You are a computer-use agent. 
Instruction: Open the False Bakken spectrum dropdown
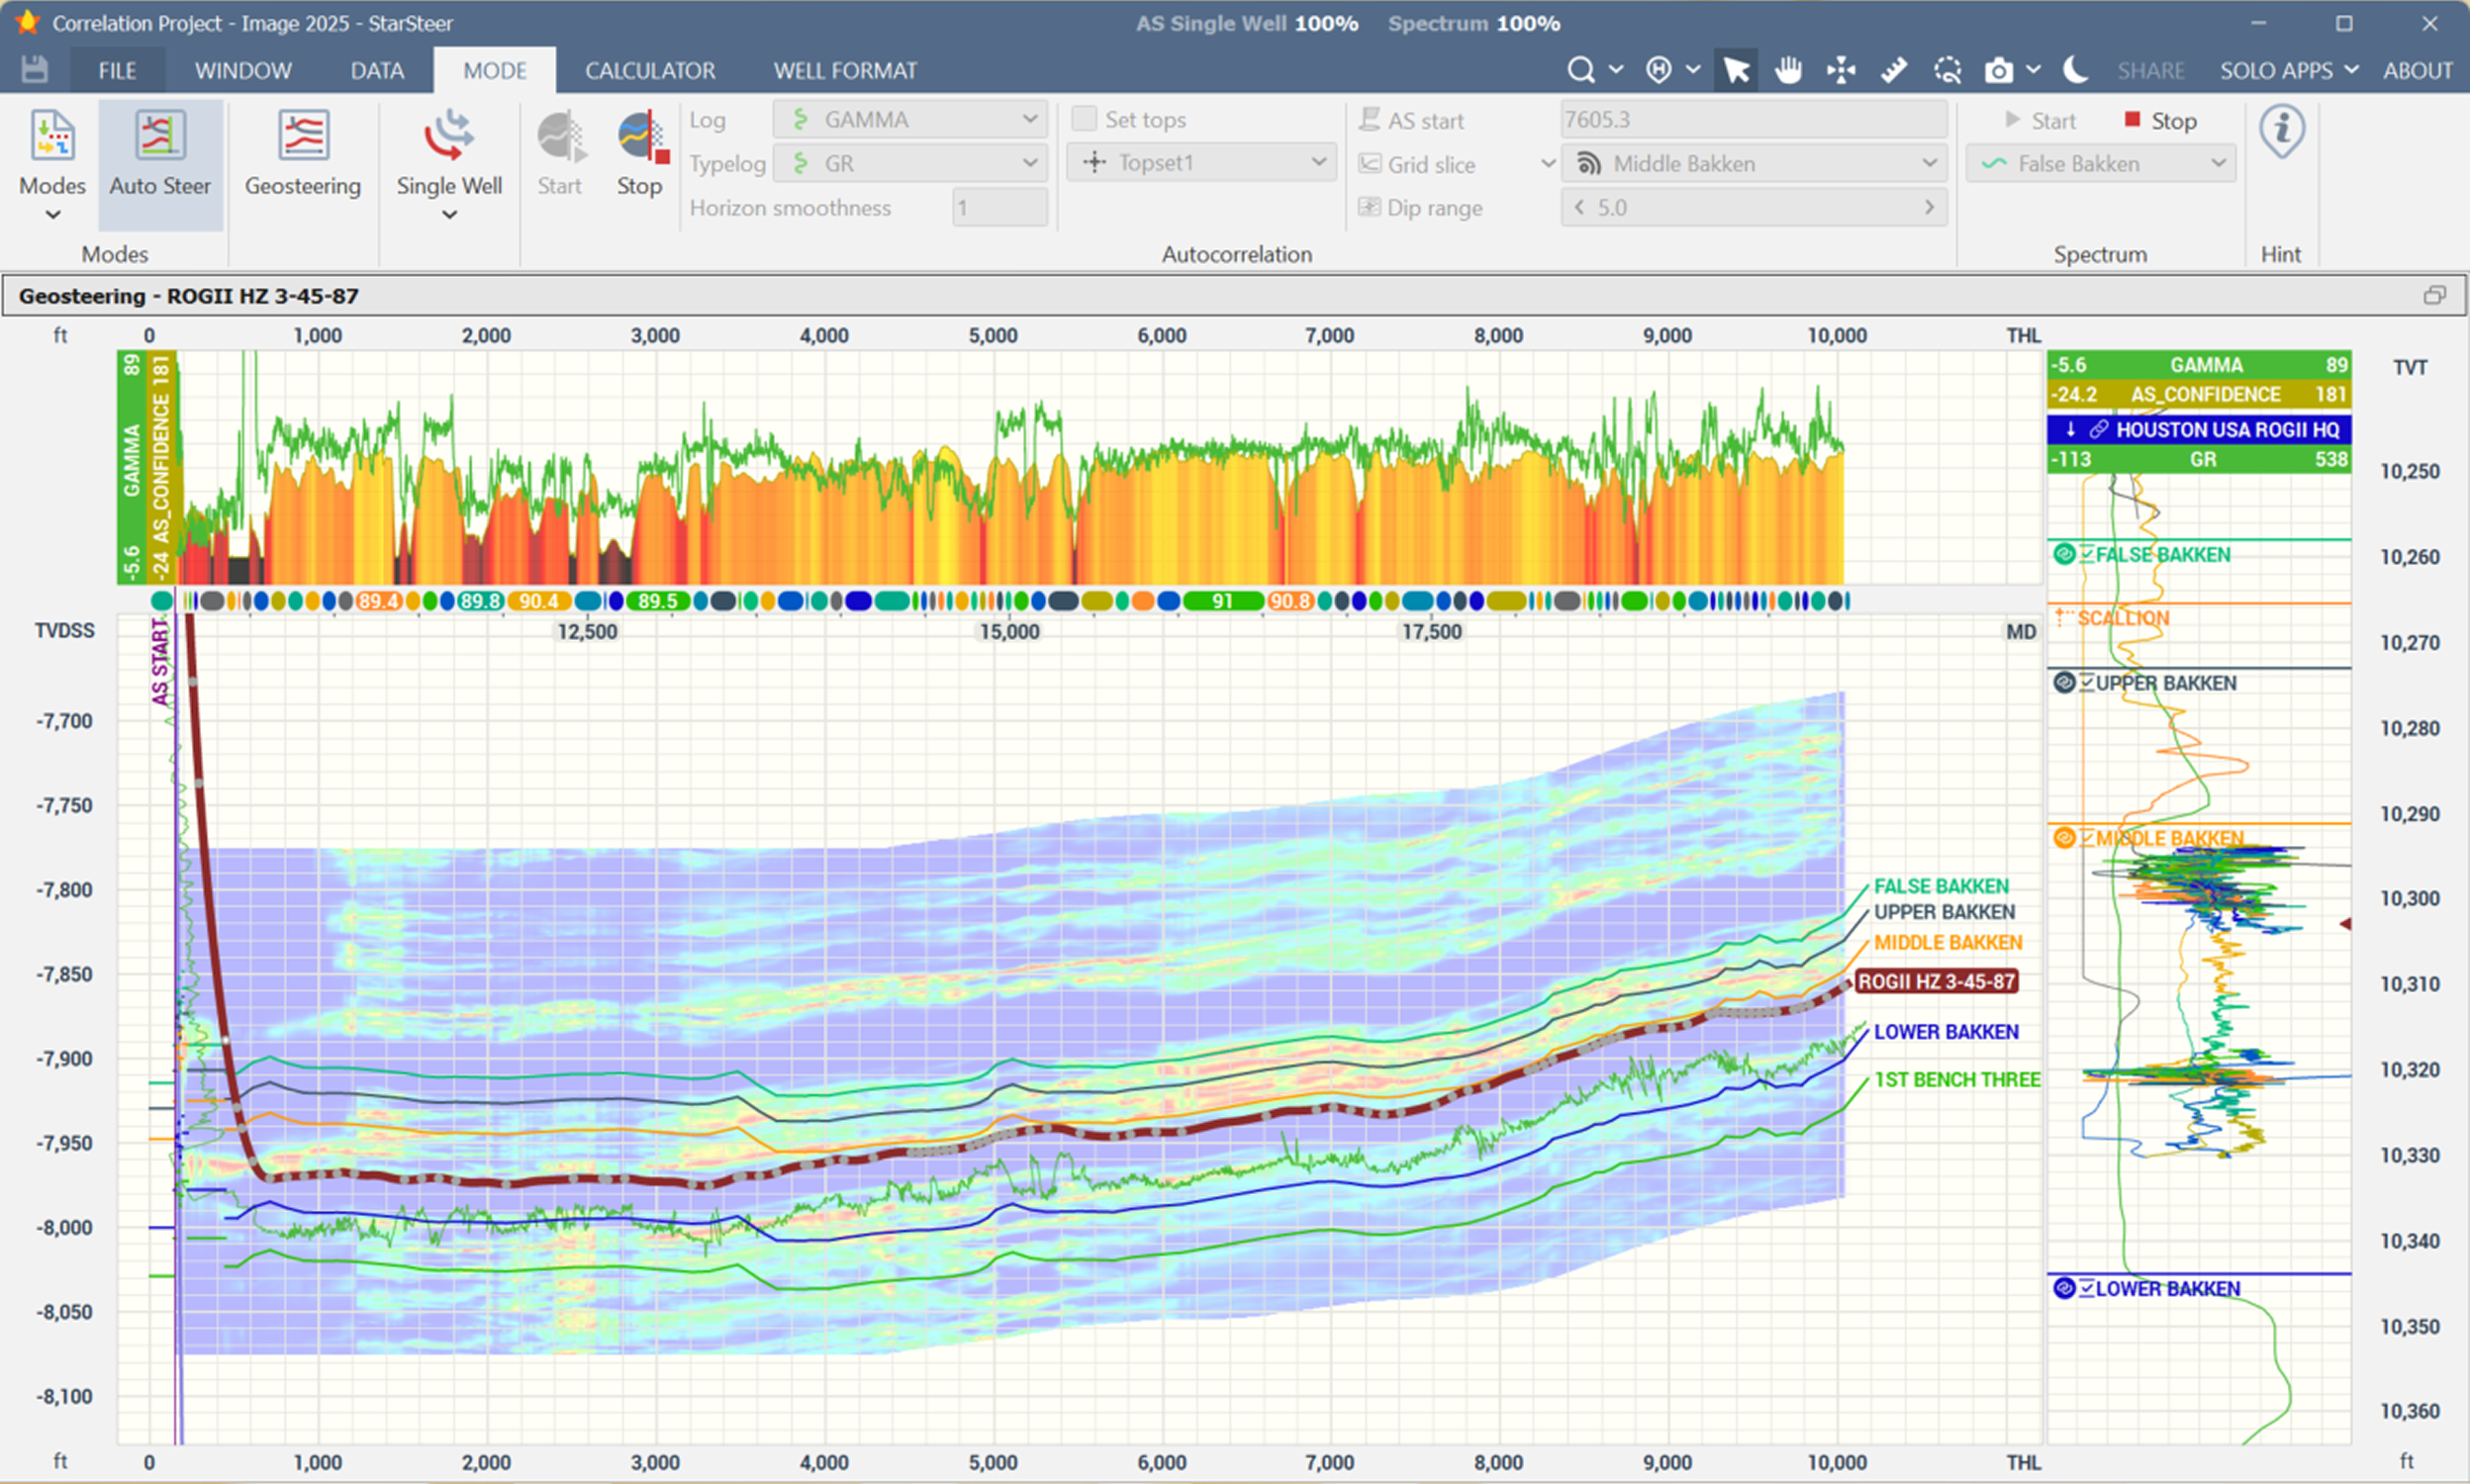coord(2101,163)
